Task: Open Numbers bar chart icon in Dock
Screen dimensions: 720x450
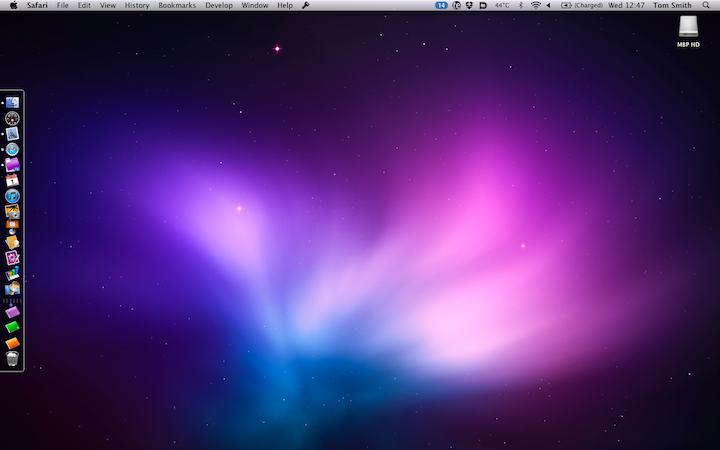Action: (x=12, y=273)
